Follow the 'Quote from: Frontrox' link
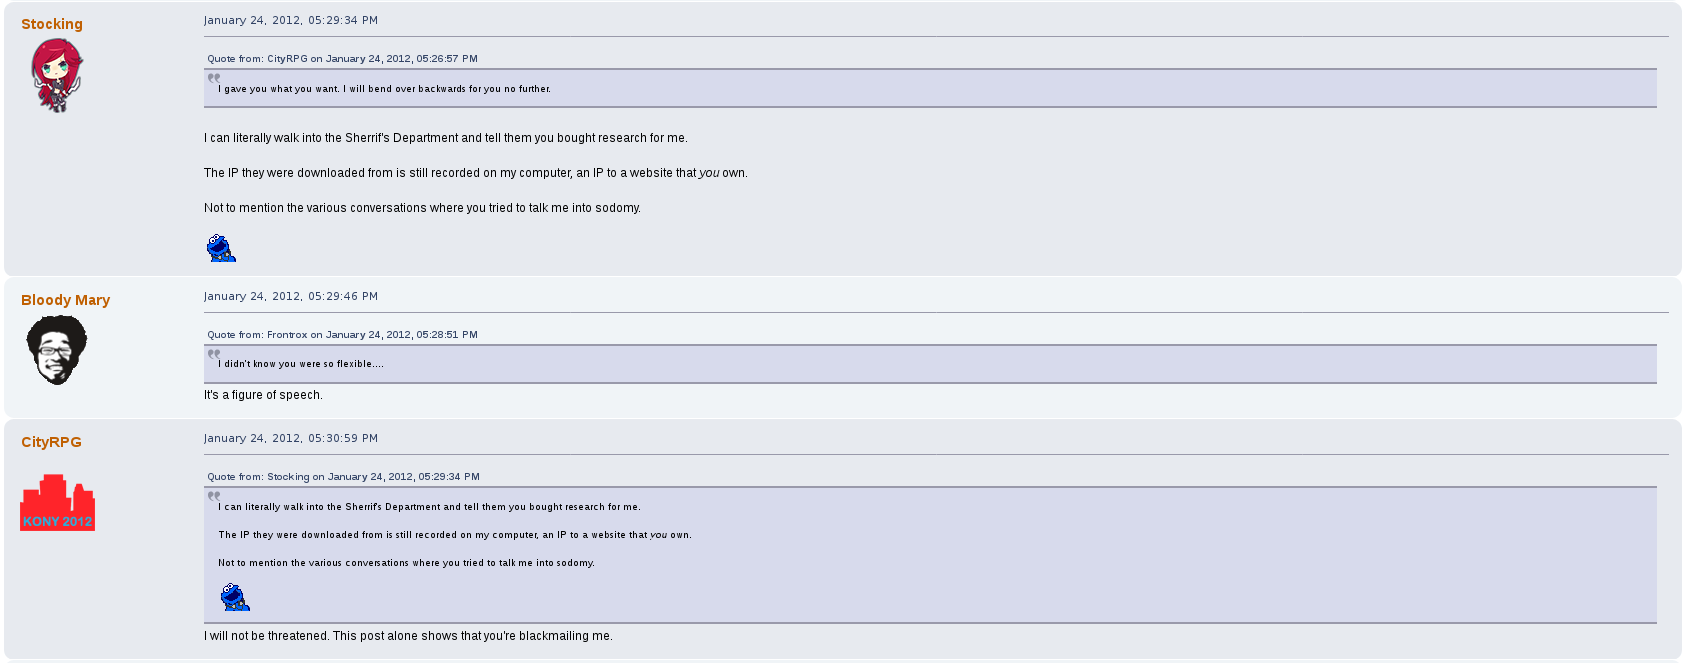Image resolution: width=1689 pixels, height=663 pixels. [x=342, y=335]
